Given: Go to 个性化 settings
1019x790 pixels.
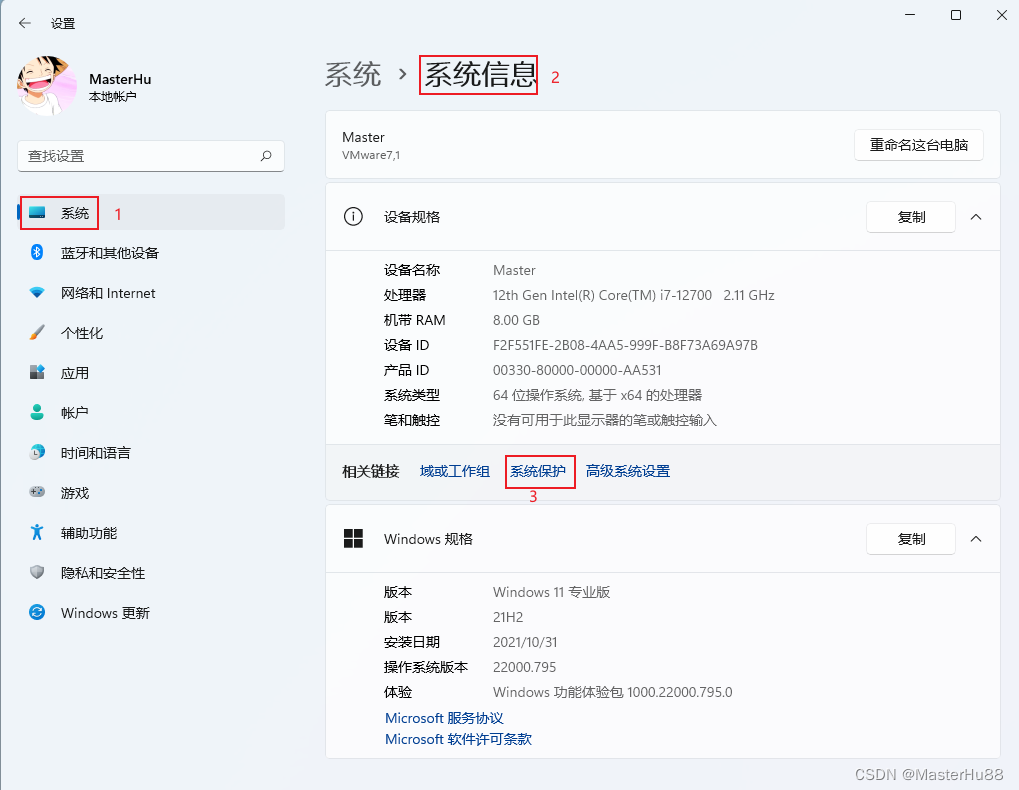Looking at the screenshot, I should tap(151, 333).
